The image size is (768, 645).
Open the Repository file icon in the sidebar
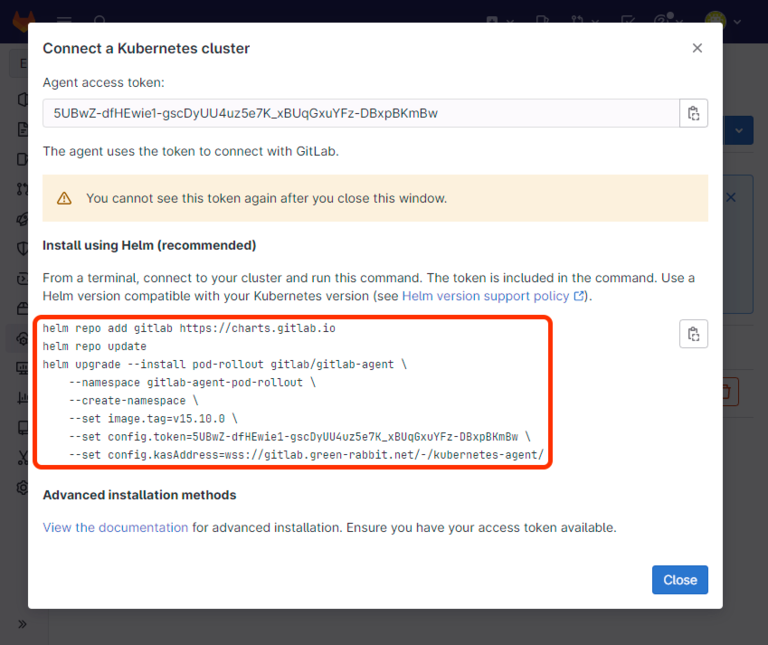[x=22, y=129]
